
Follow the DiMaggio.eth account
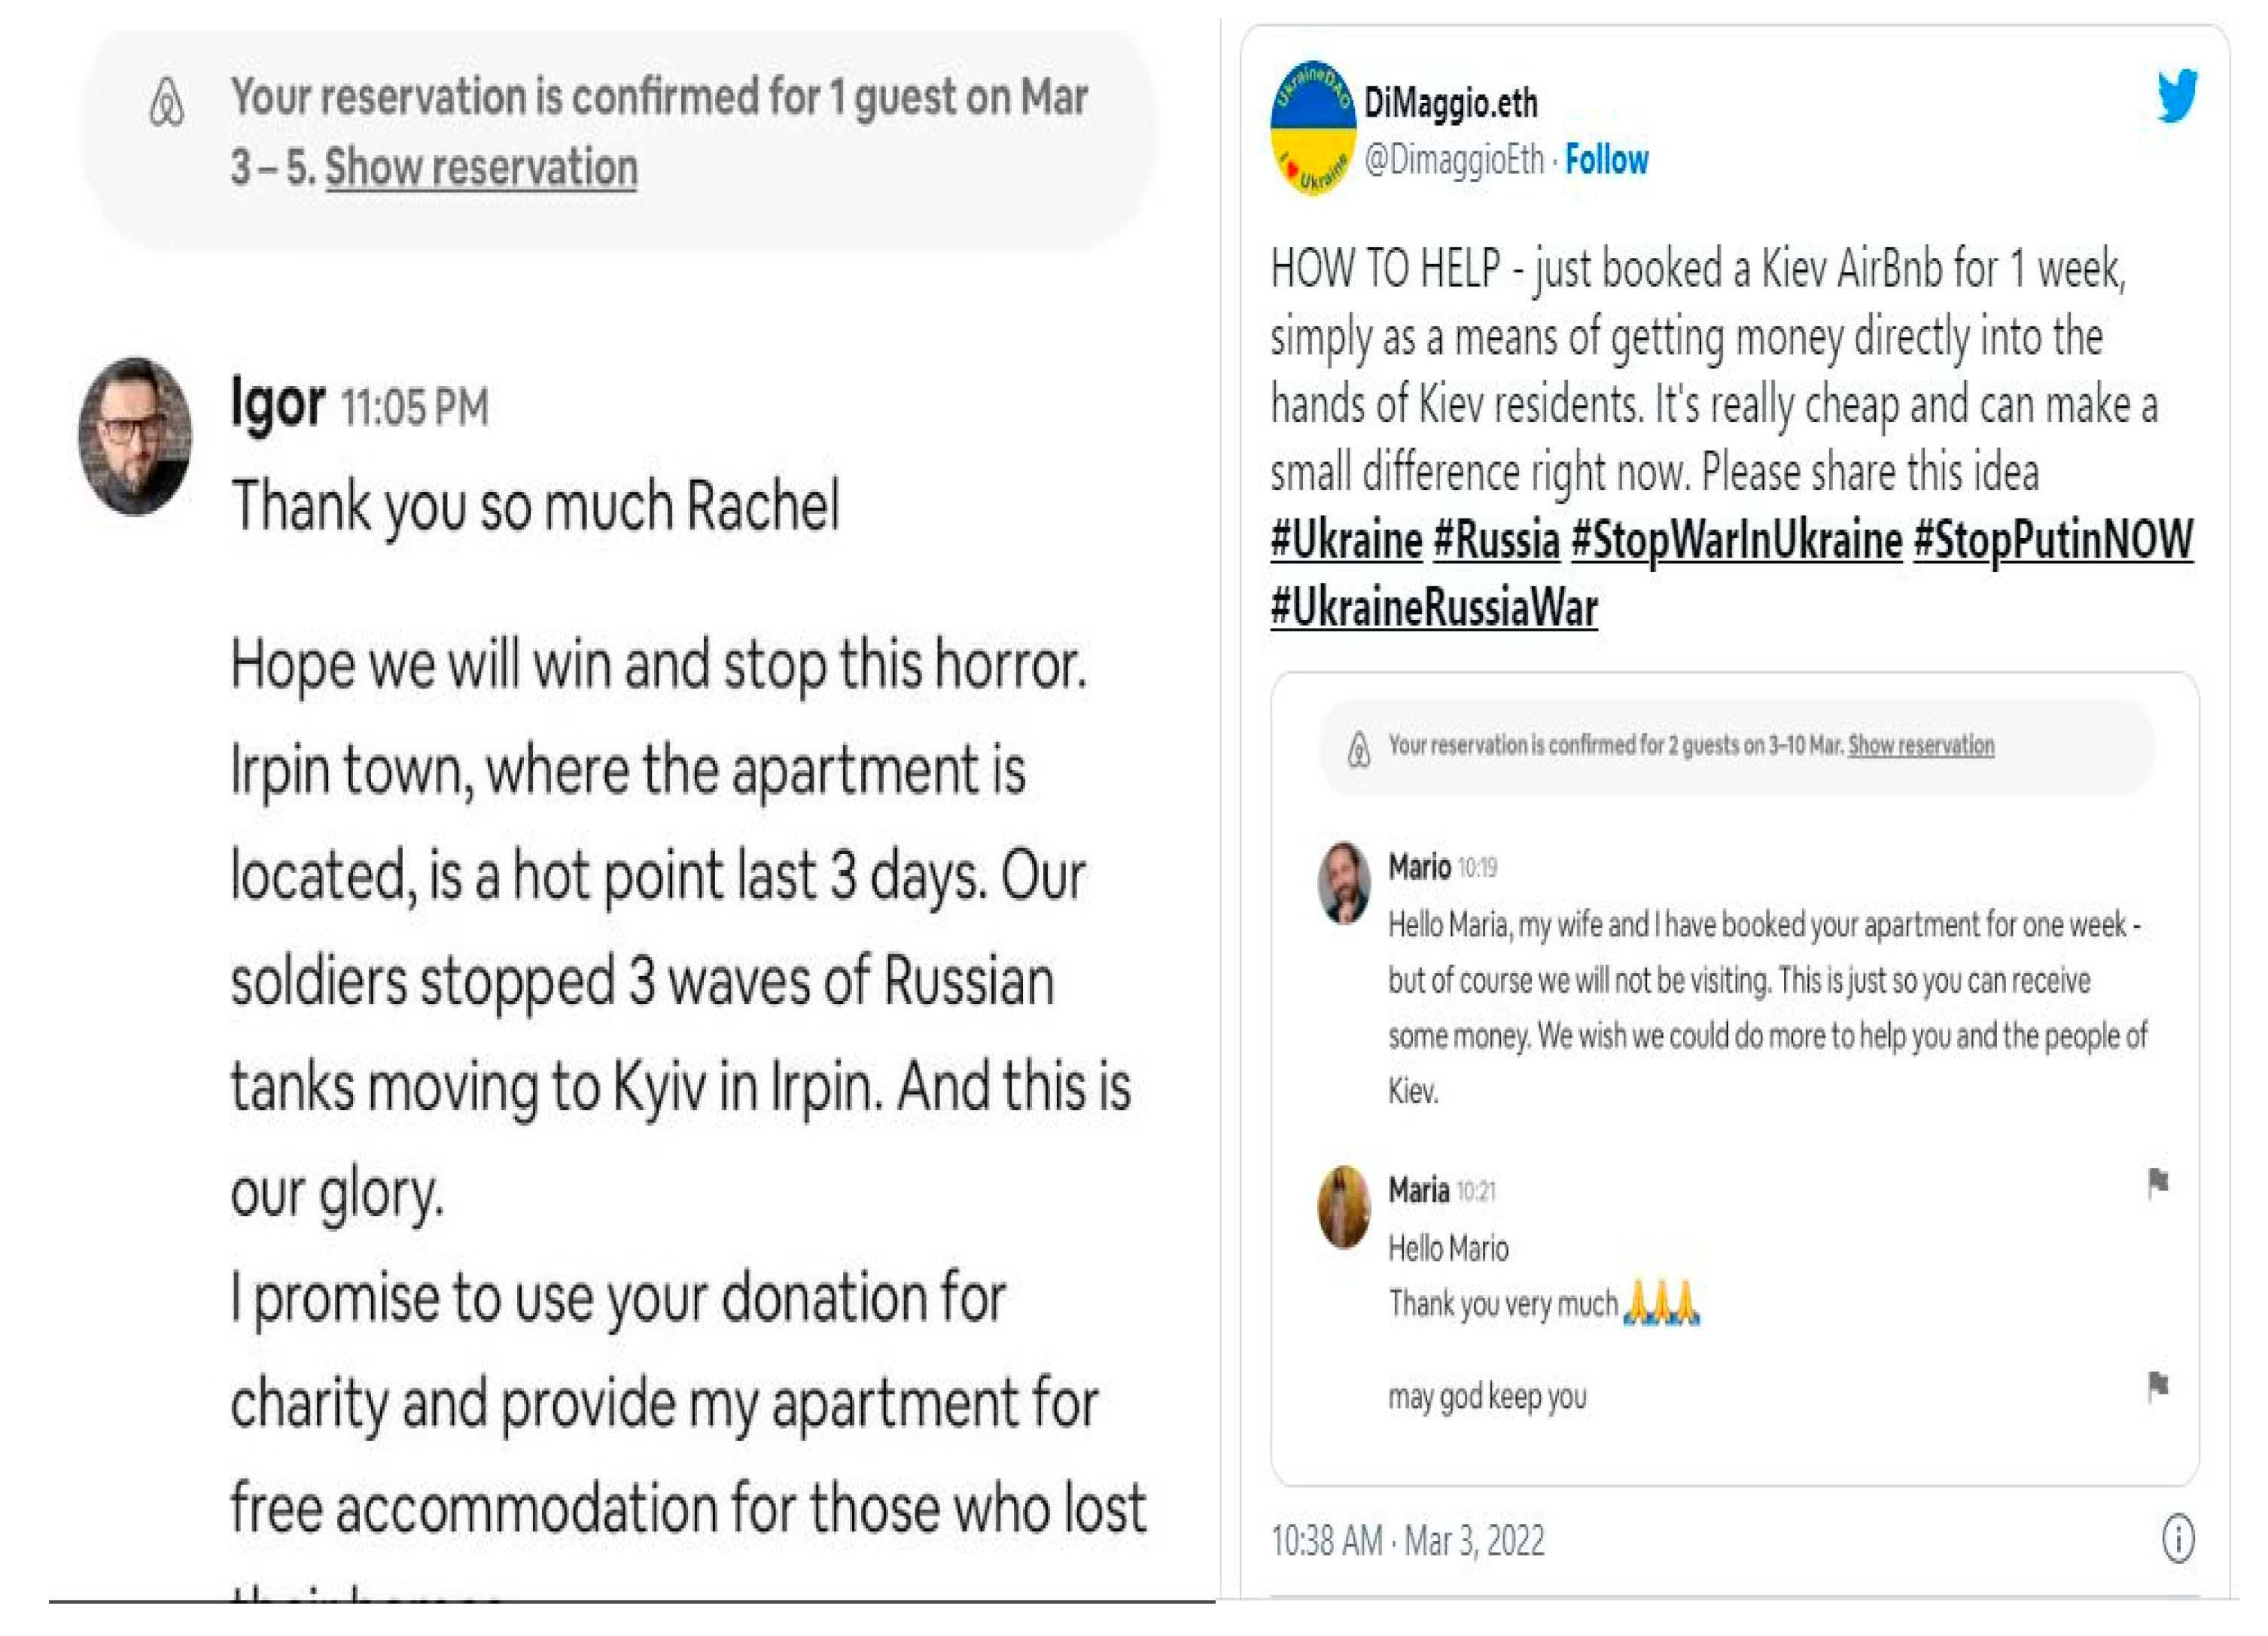tap(1606, 160)
